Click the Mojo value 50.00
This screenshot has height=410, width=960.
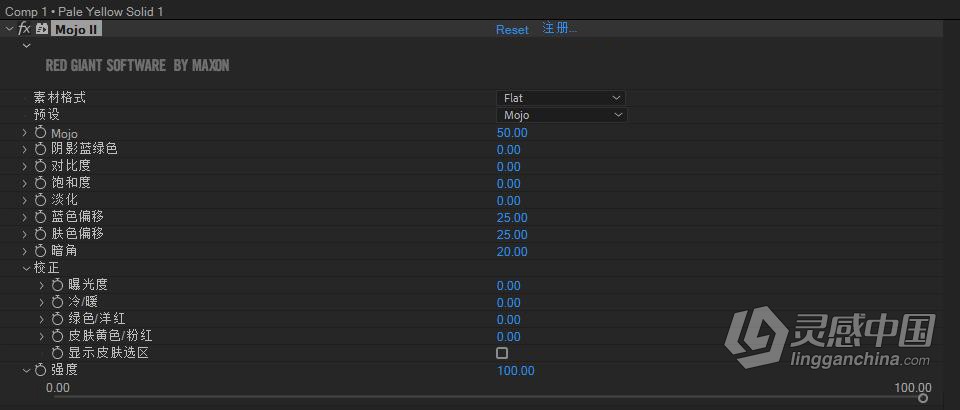512,133
